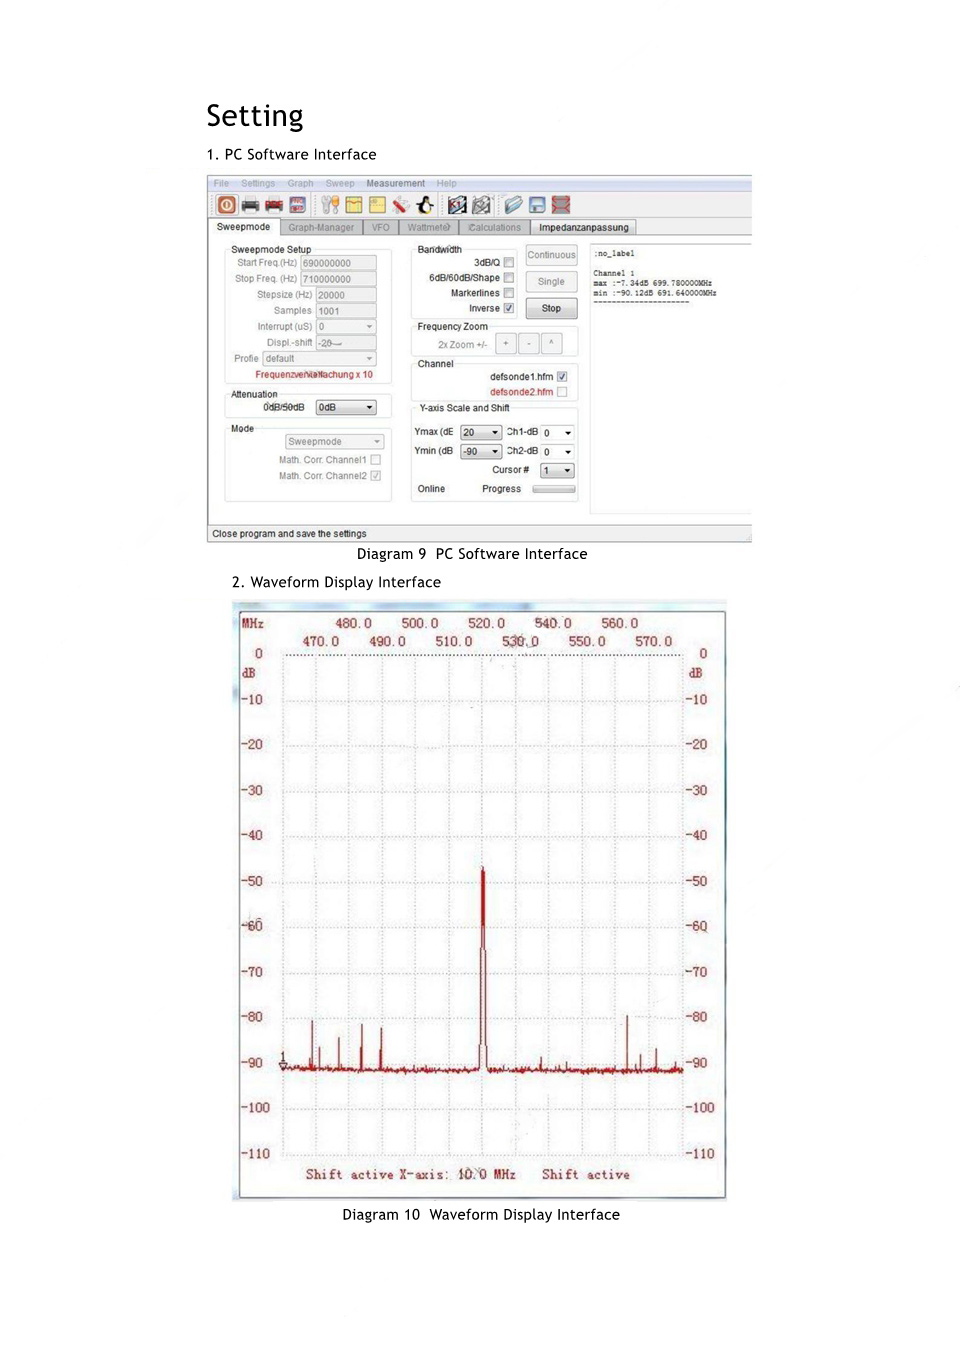Click the Frequency Zoom plus button
960x1358 pixels.
[x=506, y=344]
